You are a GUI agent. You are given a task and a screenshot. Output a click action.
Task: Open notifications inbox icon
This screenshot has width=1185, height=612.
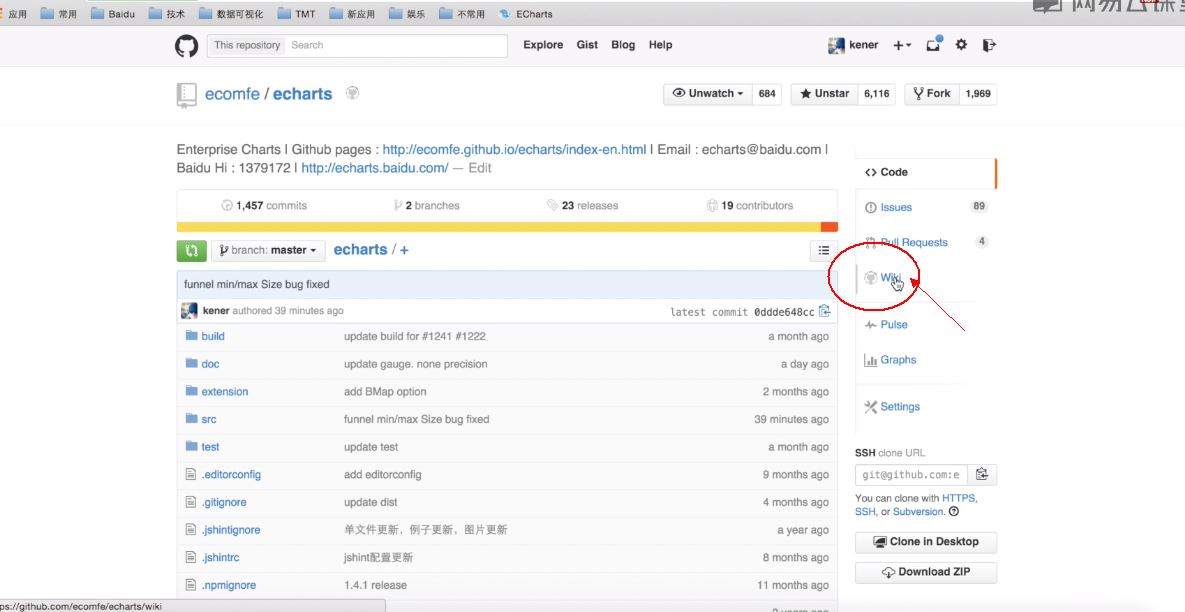[934, 45]
